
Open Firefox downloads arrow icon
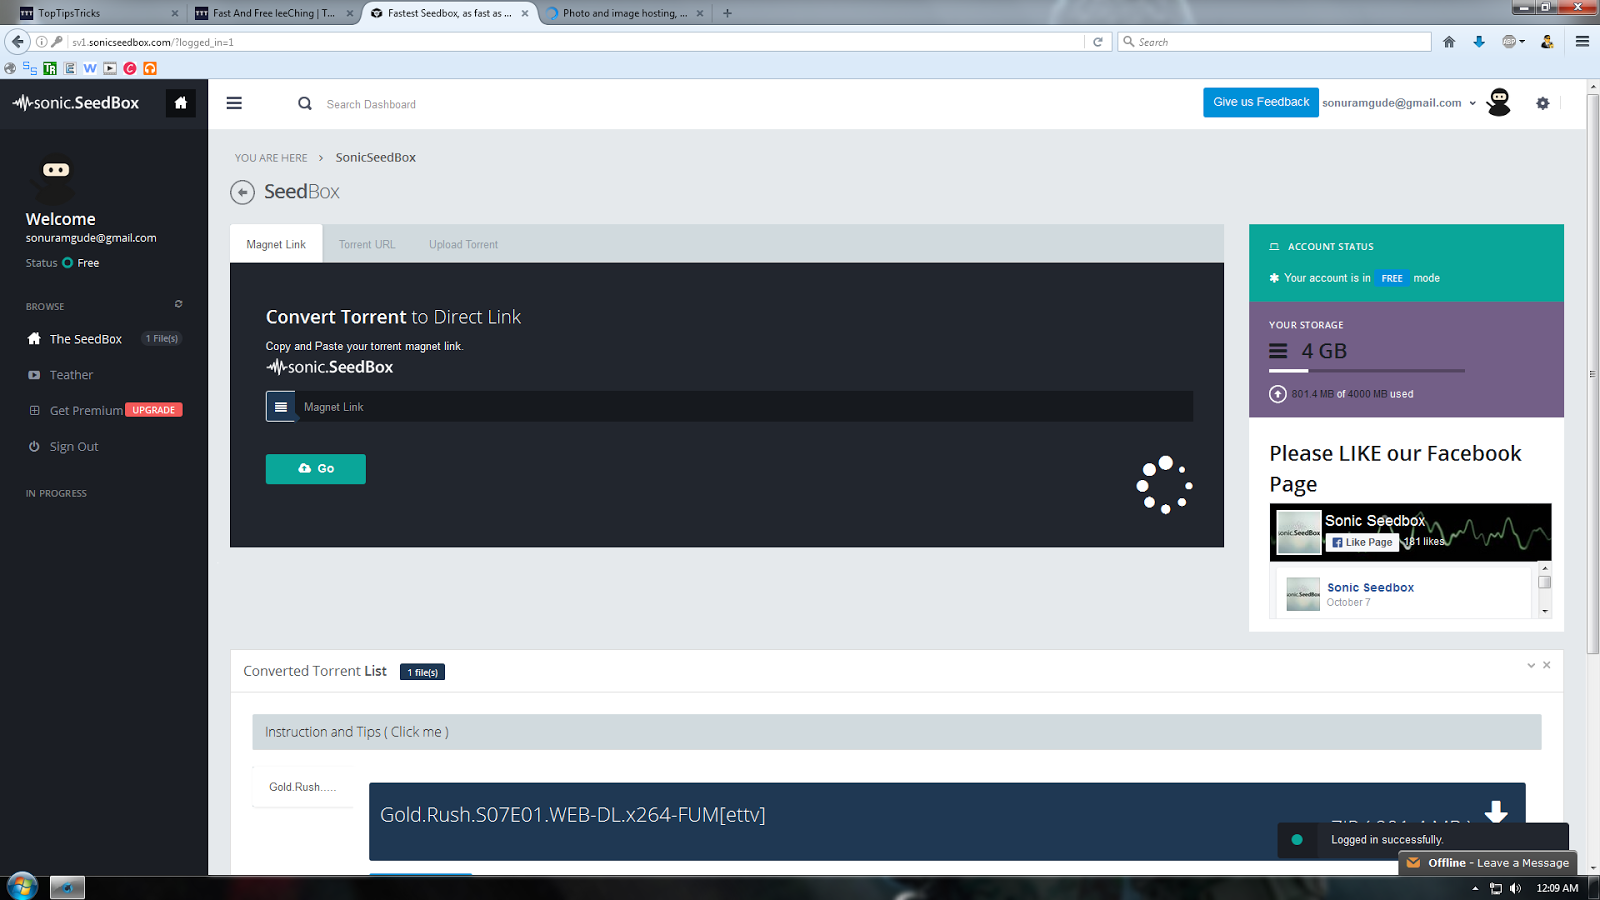click(x=1479, y=42)
